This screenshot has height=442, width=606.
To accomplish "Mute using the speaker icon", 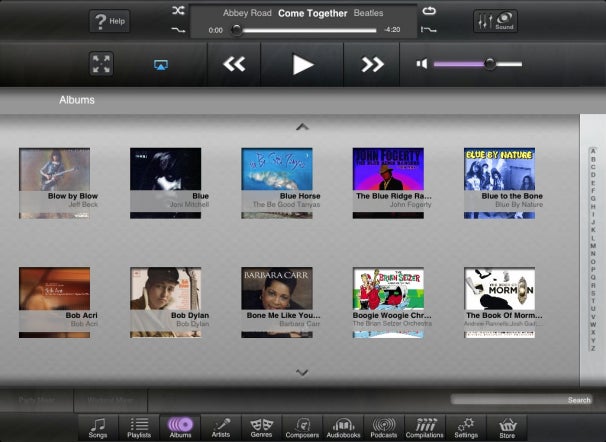I will pos(422,64).
